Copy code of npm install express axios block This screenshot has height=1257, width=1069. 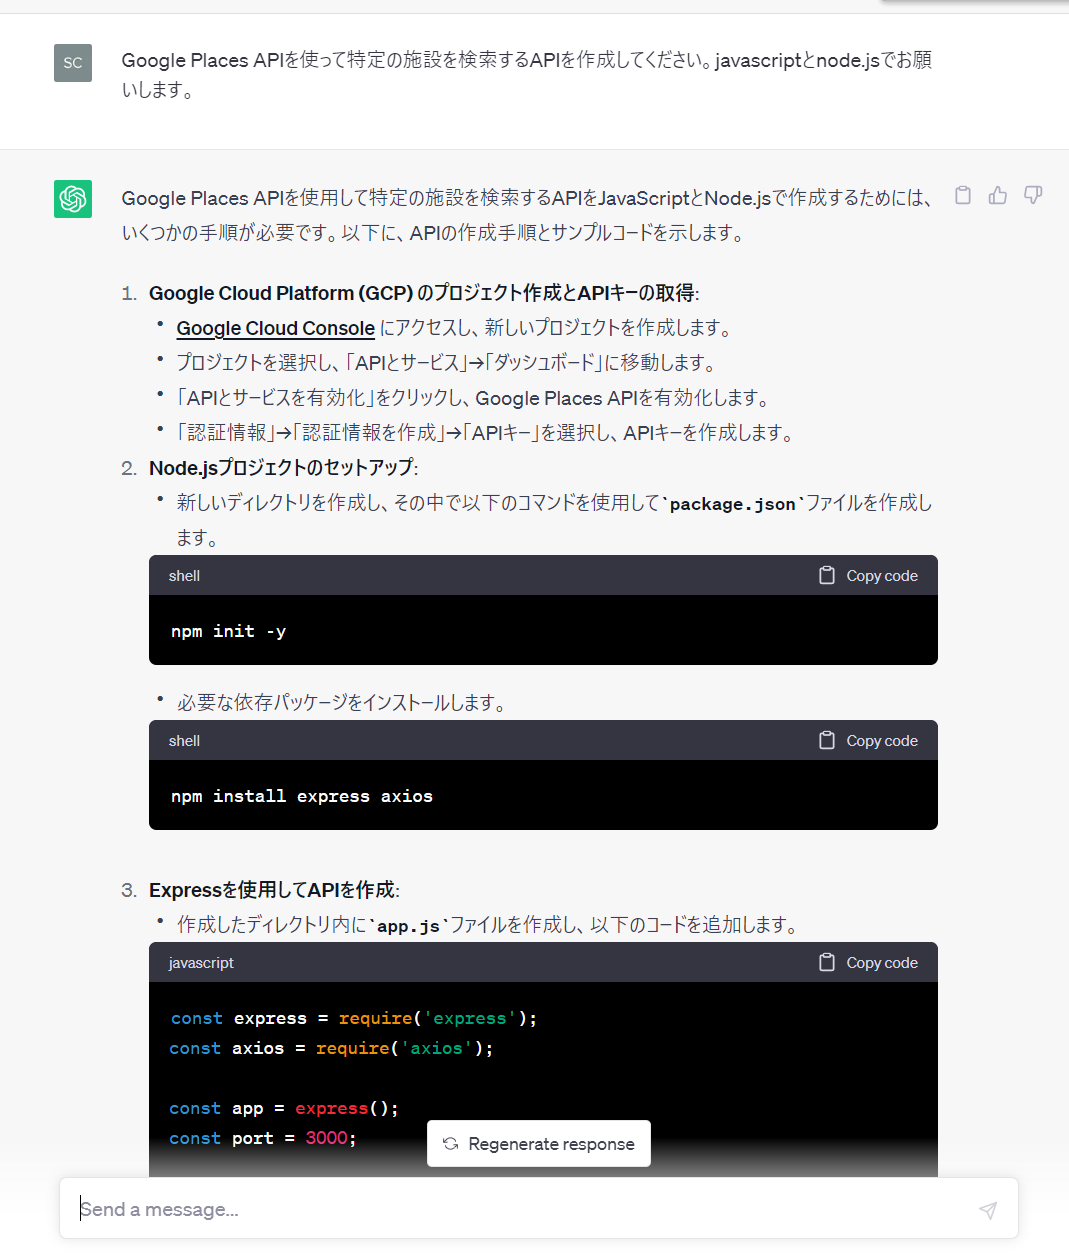(868, 741)
